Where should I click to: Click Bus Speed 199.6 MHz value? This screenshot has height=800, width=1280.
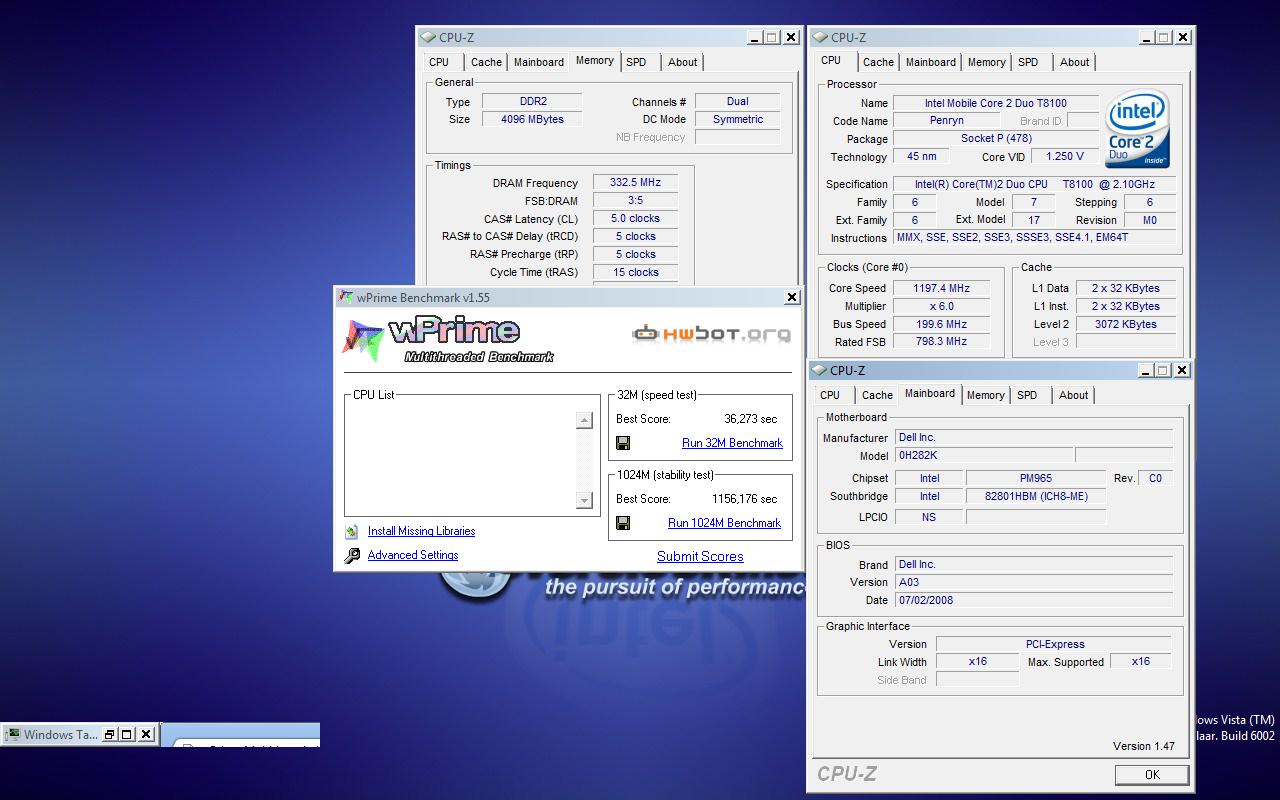[940, 324]
